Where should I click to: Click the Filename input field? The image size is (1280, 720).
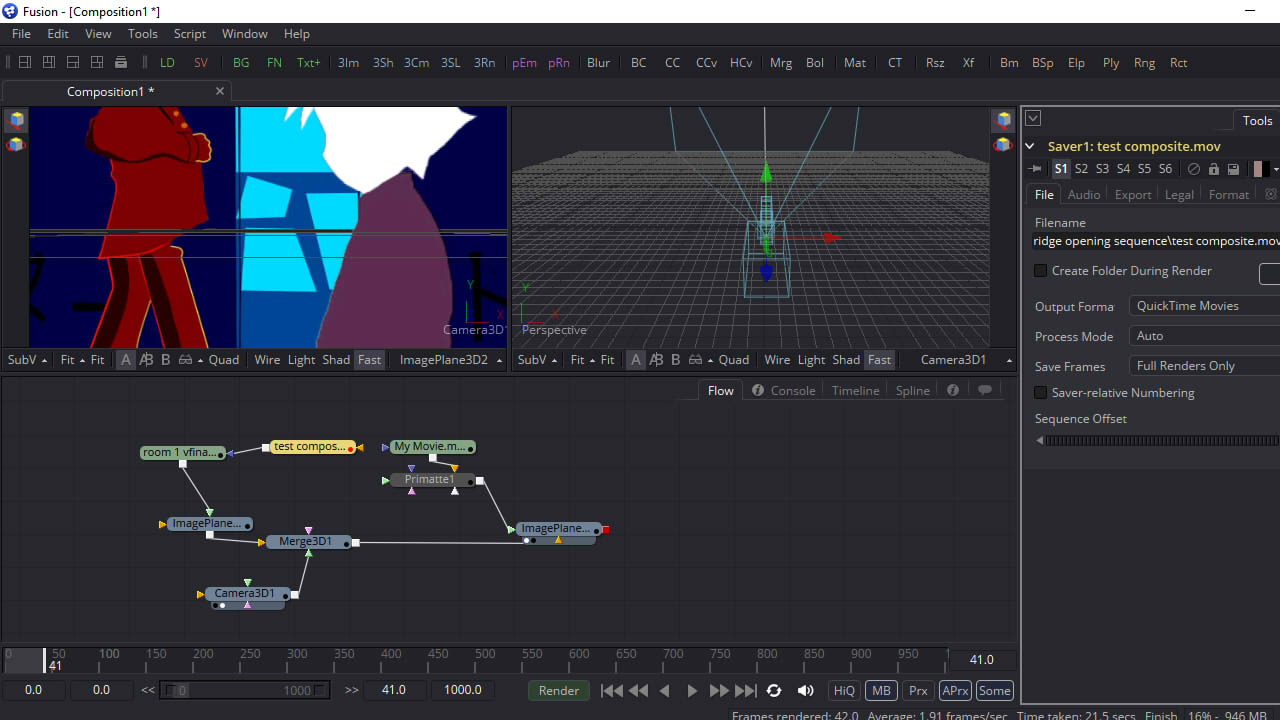[x=1156, y=241]
